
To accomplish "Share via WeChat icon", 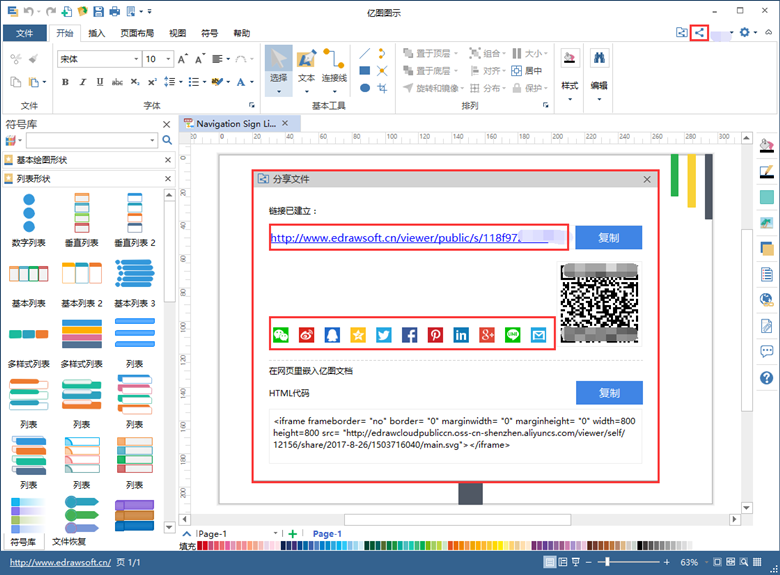I will point(281,335).
